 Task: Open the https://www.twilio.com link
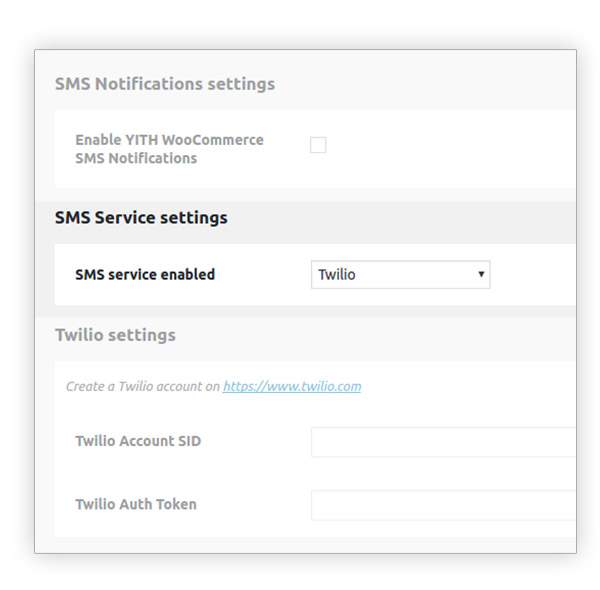coord(292,386)
